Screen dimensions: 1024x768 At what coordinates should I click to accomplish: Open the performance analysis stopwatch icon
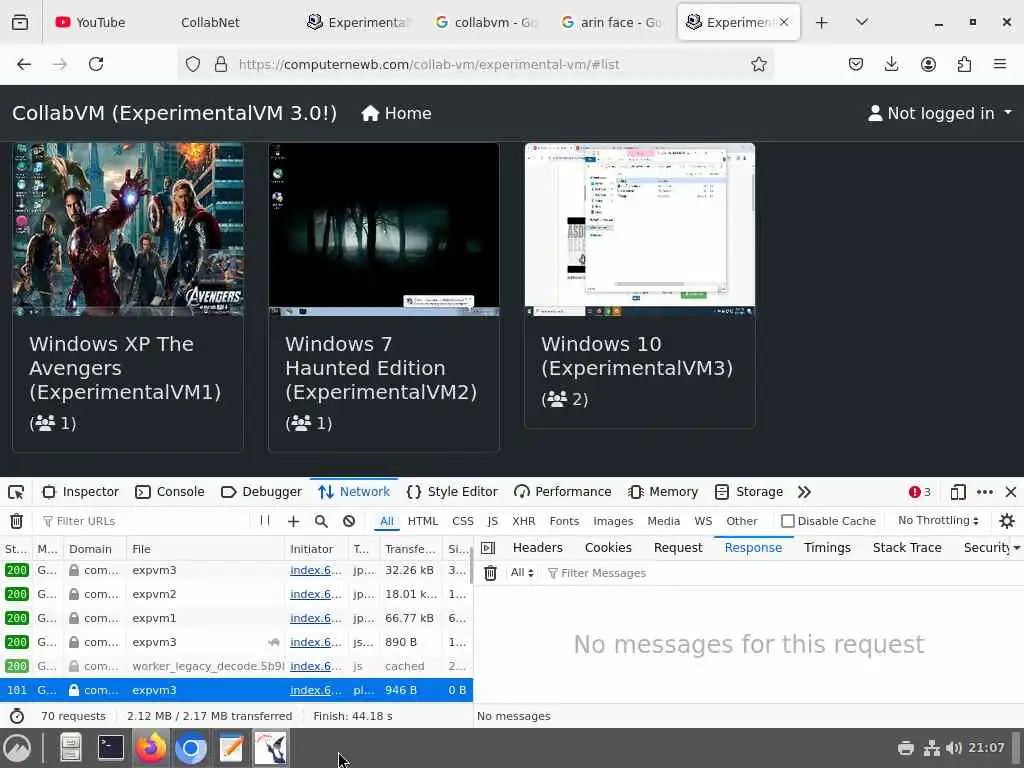[17, 716]
